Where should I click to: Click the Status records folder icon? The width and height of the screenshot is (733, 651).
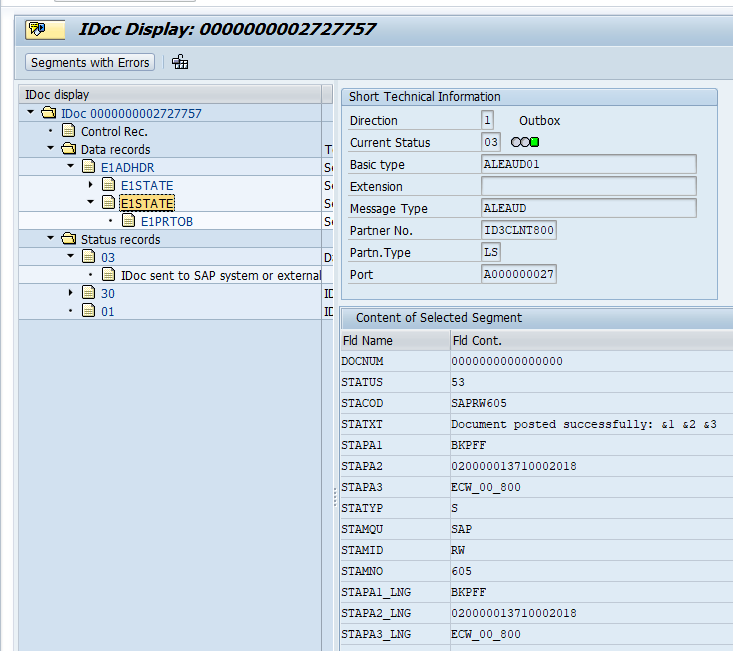pos(69,239)
